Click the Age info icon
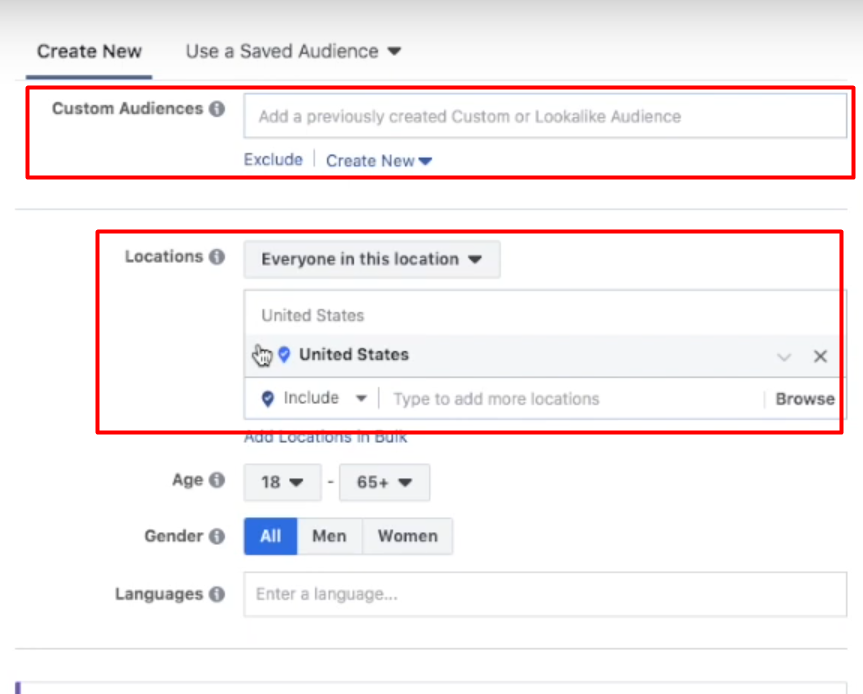Screen dimensions: 863x694 (x=217, y=480)
